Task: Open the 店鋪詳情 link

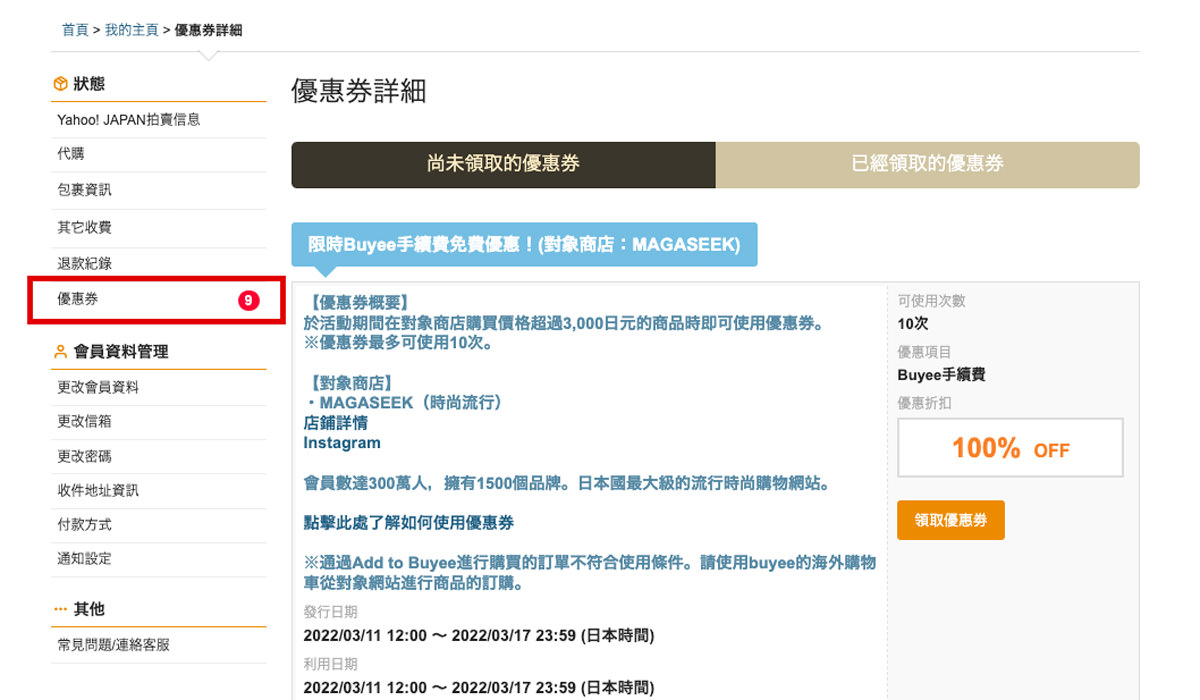Action: 335,423
